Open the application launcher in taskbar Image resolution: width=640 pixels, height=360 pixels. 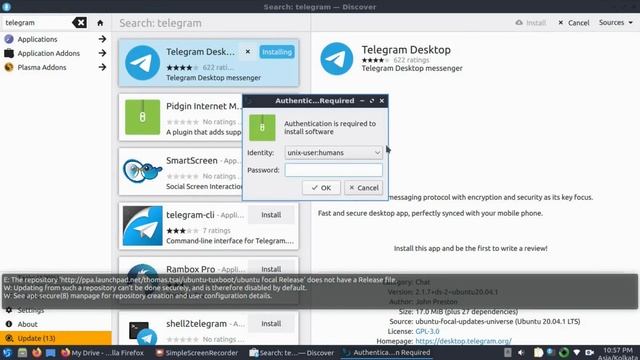[7, 353]
